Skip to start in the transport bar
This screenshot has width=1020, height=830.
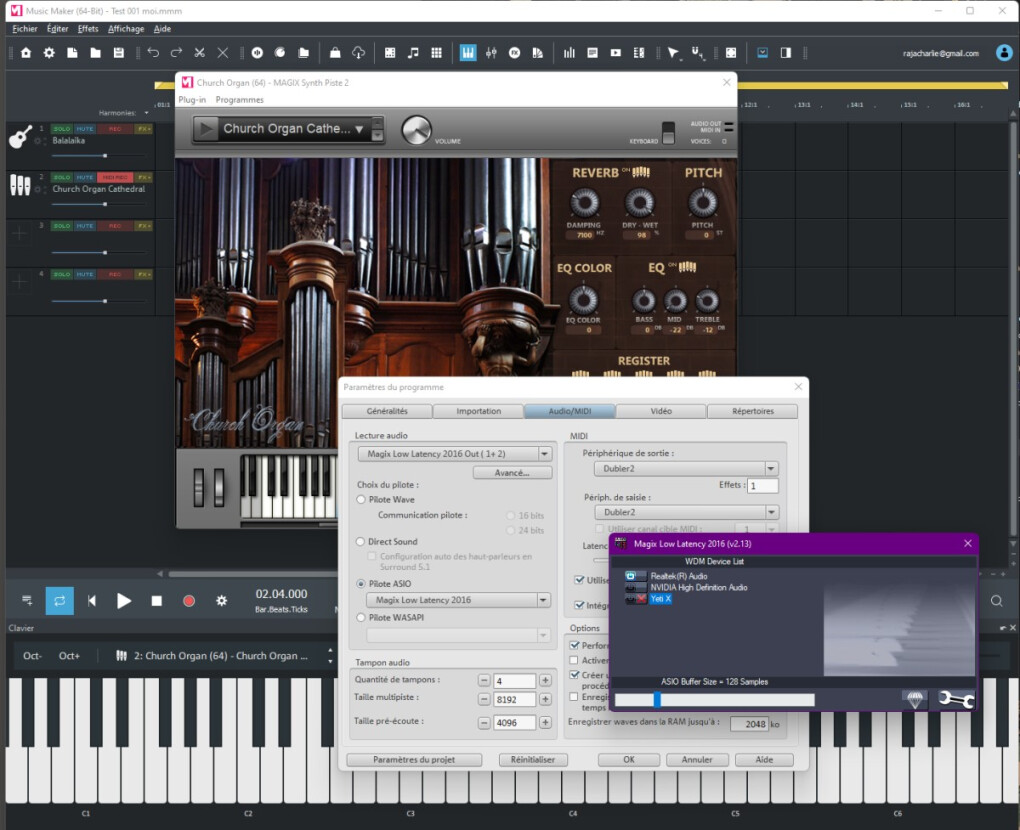point(92,600)
